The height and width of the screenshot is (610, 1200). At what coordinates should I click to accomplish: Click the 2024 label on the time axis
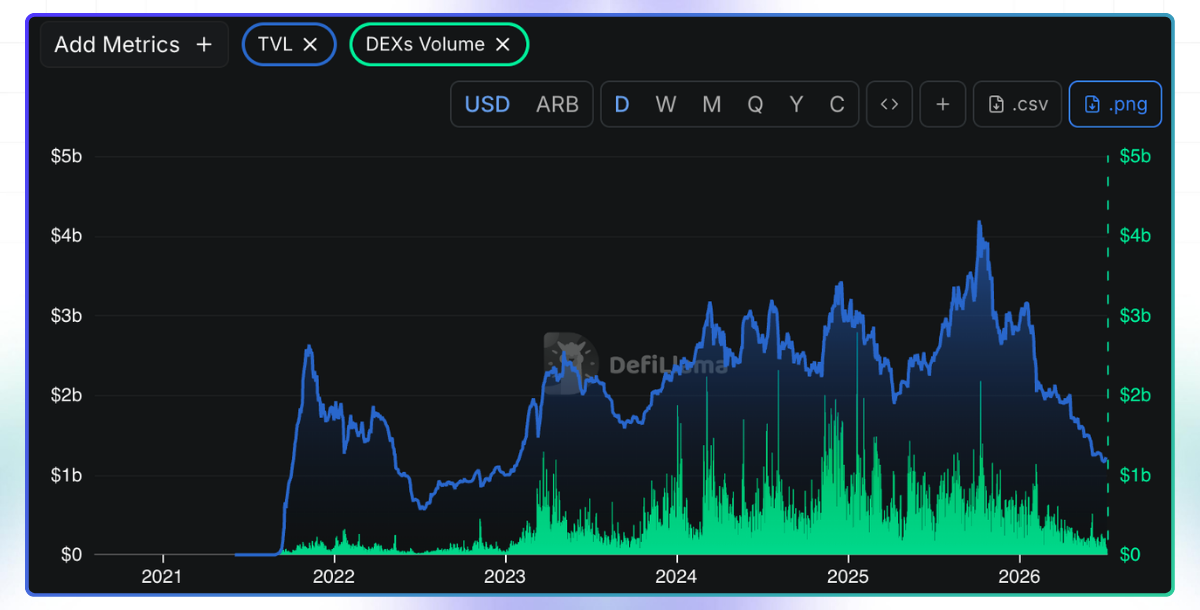coord(677,577)
